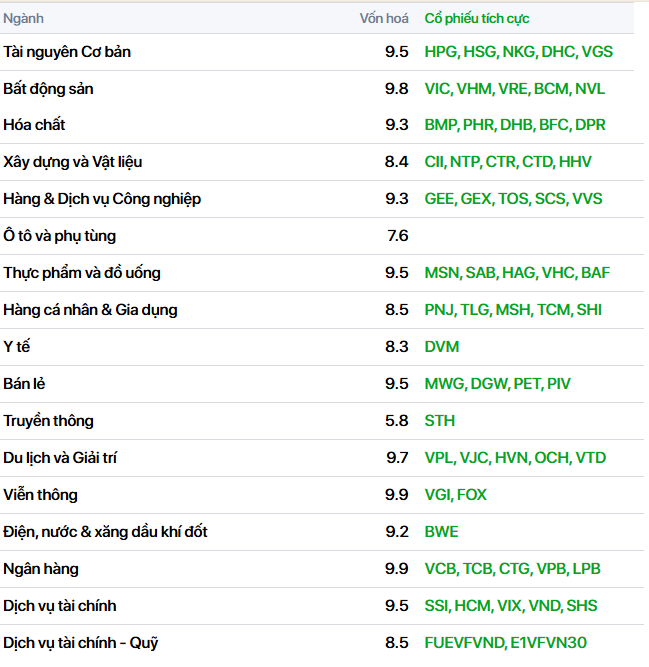The image size is (649, 667).
Task: Open the DVM ticker in Y tế
Action: click(x=442, y=347)
